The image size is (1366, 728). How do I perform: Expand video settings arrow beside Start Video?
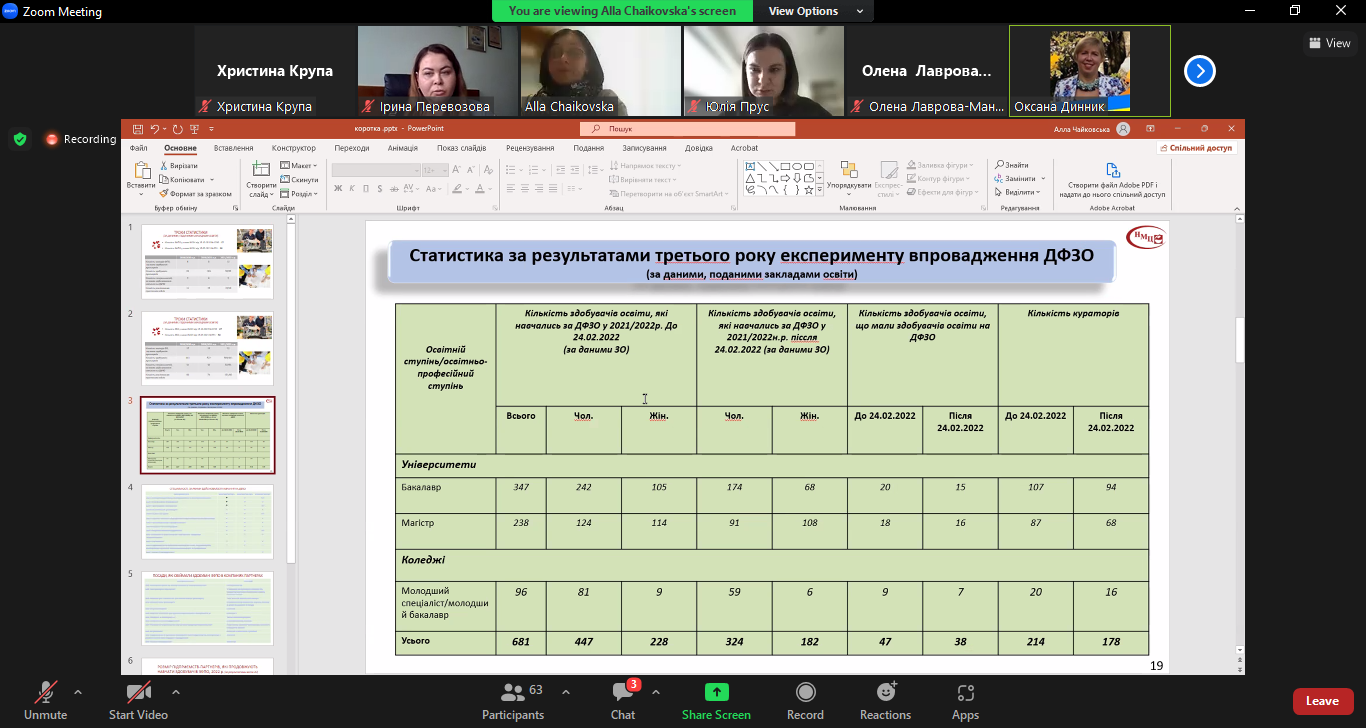[x=176, y=692]
